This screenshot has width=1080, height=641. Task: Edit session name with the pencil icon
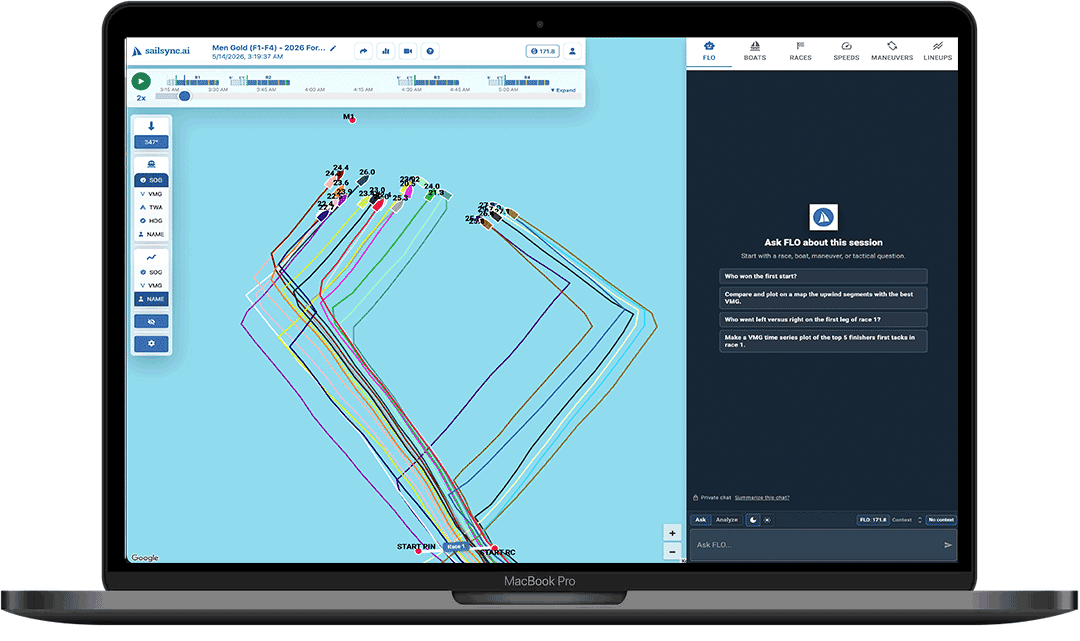pos(333,48)
